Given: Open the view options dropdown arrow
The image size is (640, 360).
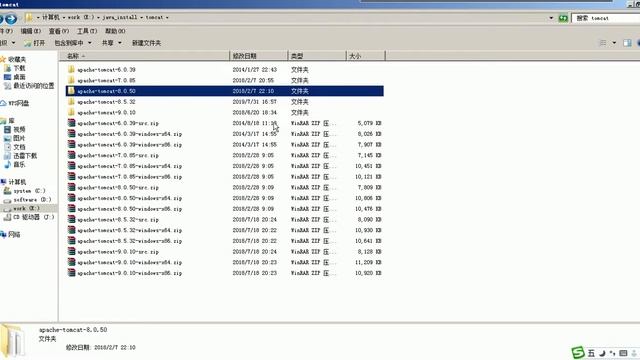Looking at the screenshot, I should 614,43.
